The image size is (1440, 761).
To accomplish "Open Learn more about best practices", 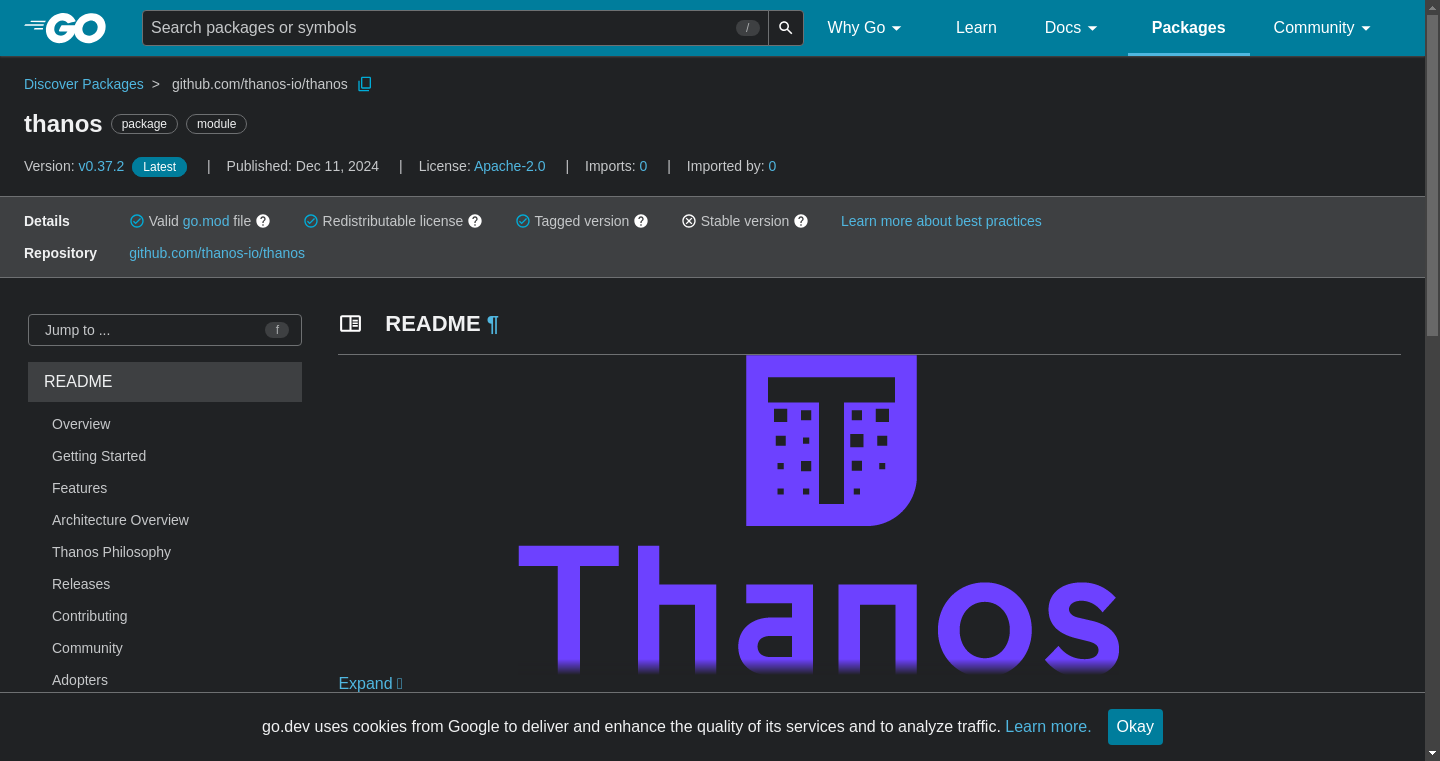I will pos(941,221).
